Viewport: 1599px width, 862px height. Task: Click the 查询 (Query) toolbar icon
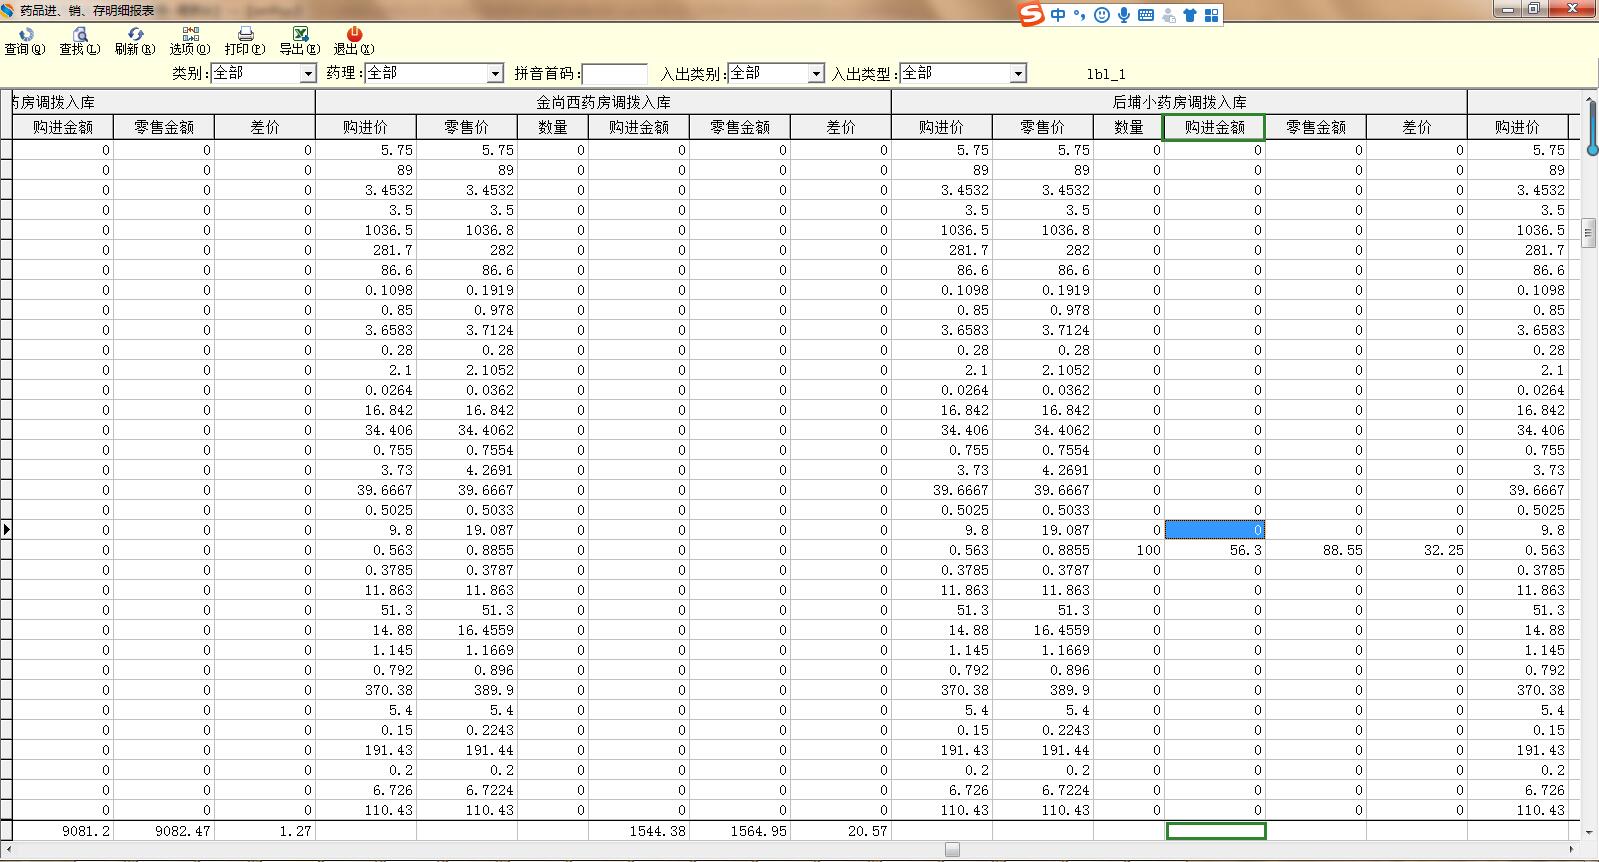pyautogui.click(x=25, y=41)
